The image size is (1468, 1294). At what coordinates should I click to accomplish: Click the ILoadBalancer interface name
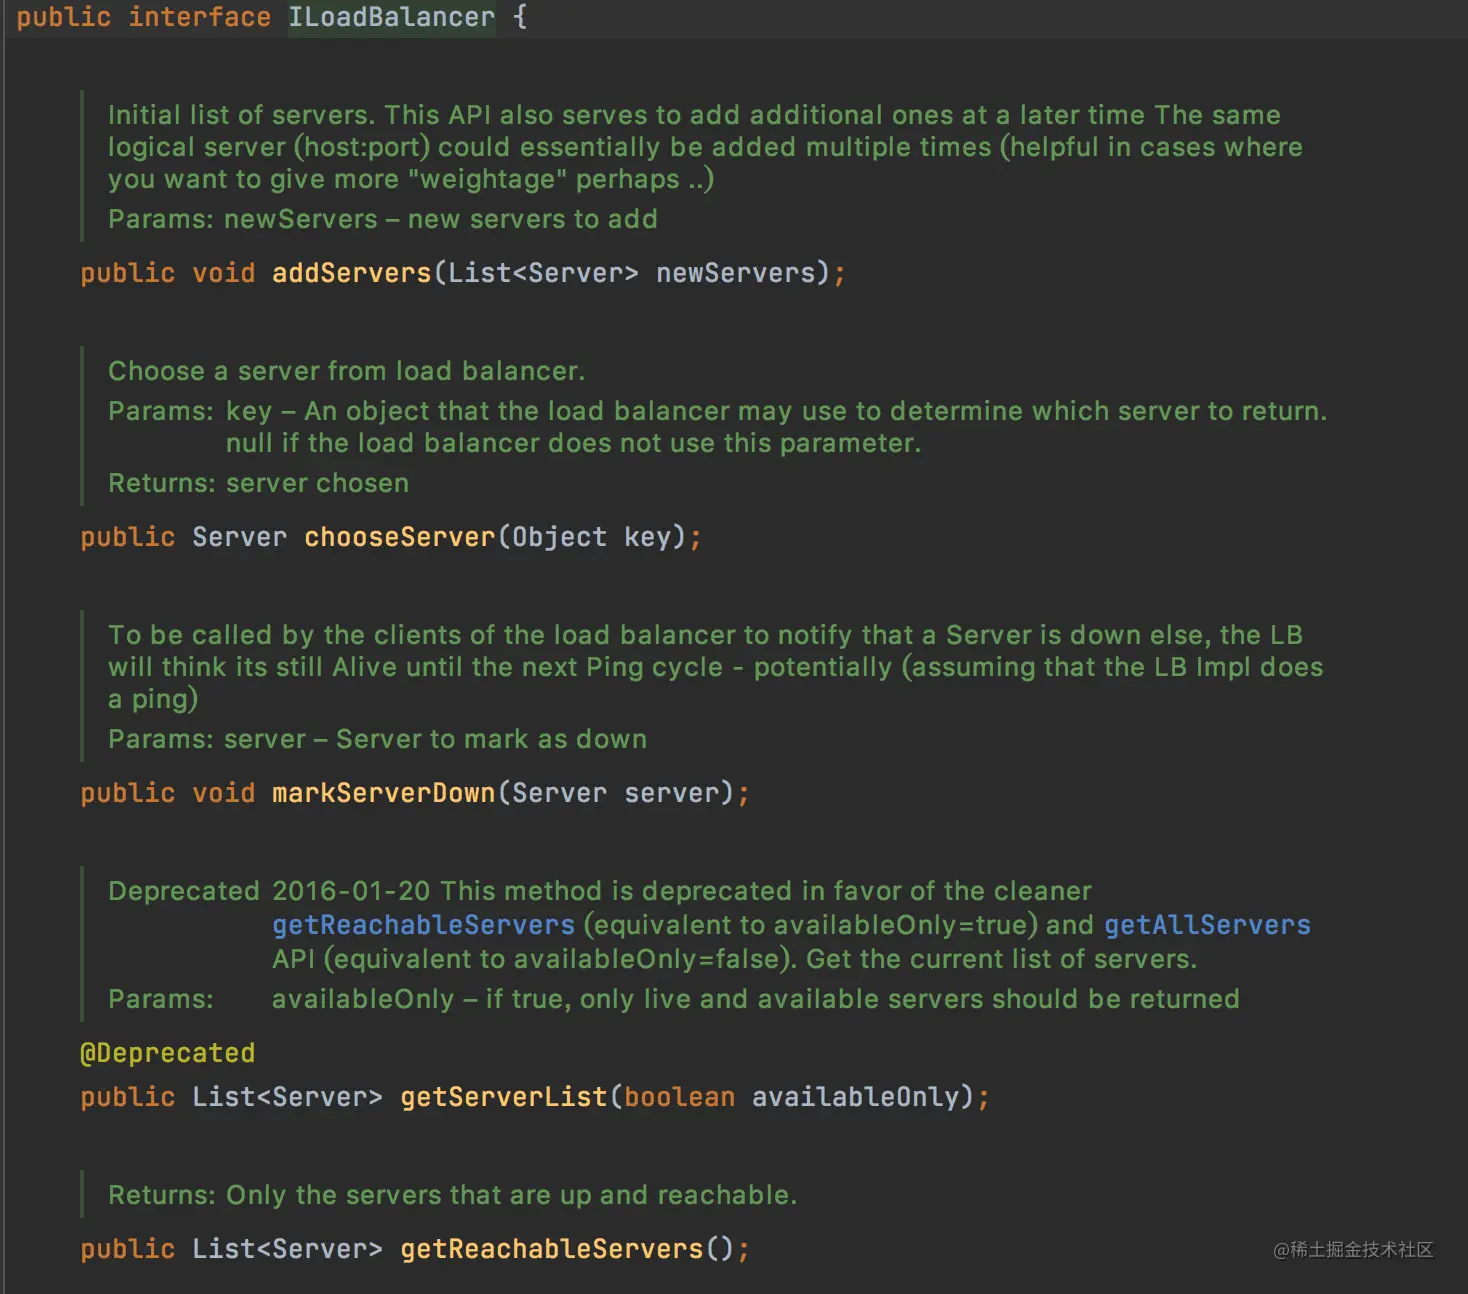click(391, 17)
